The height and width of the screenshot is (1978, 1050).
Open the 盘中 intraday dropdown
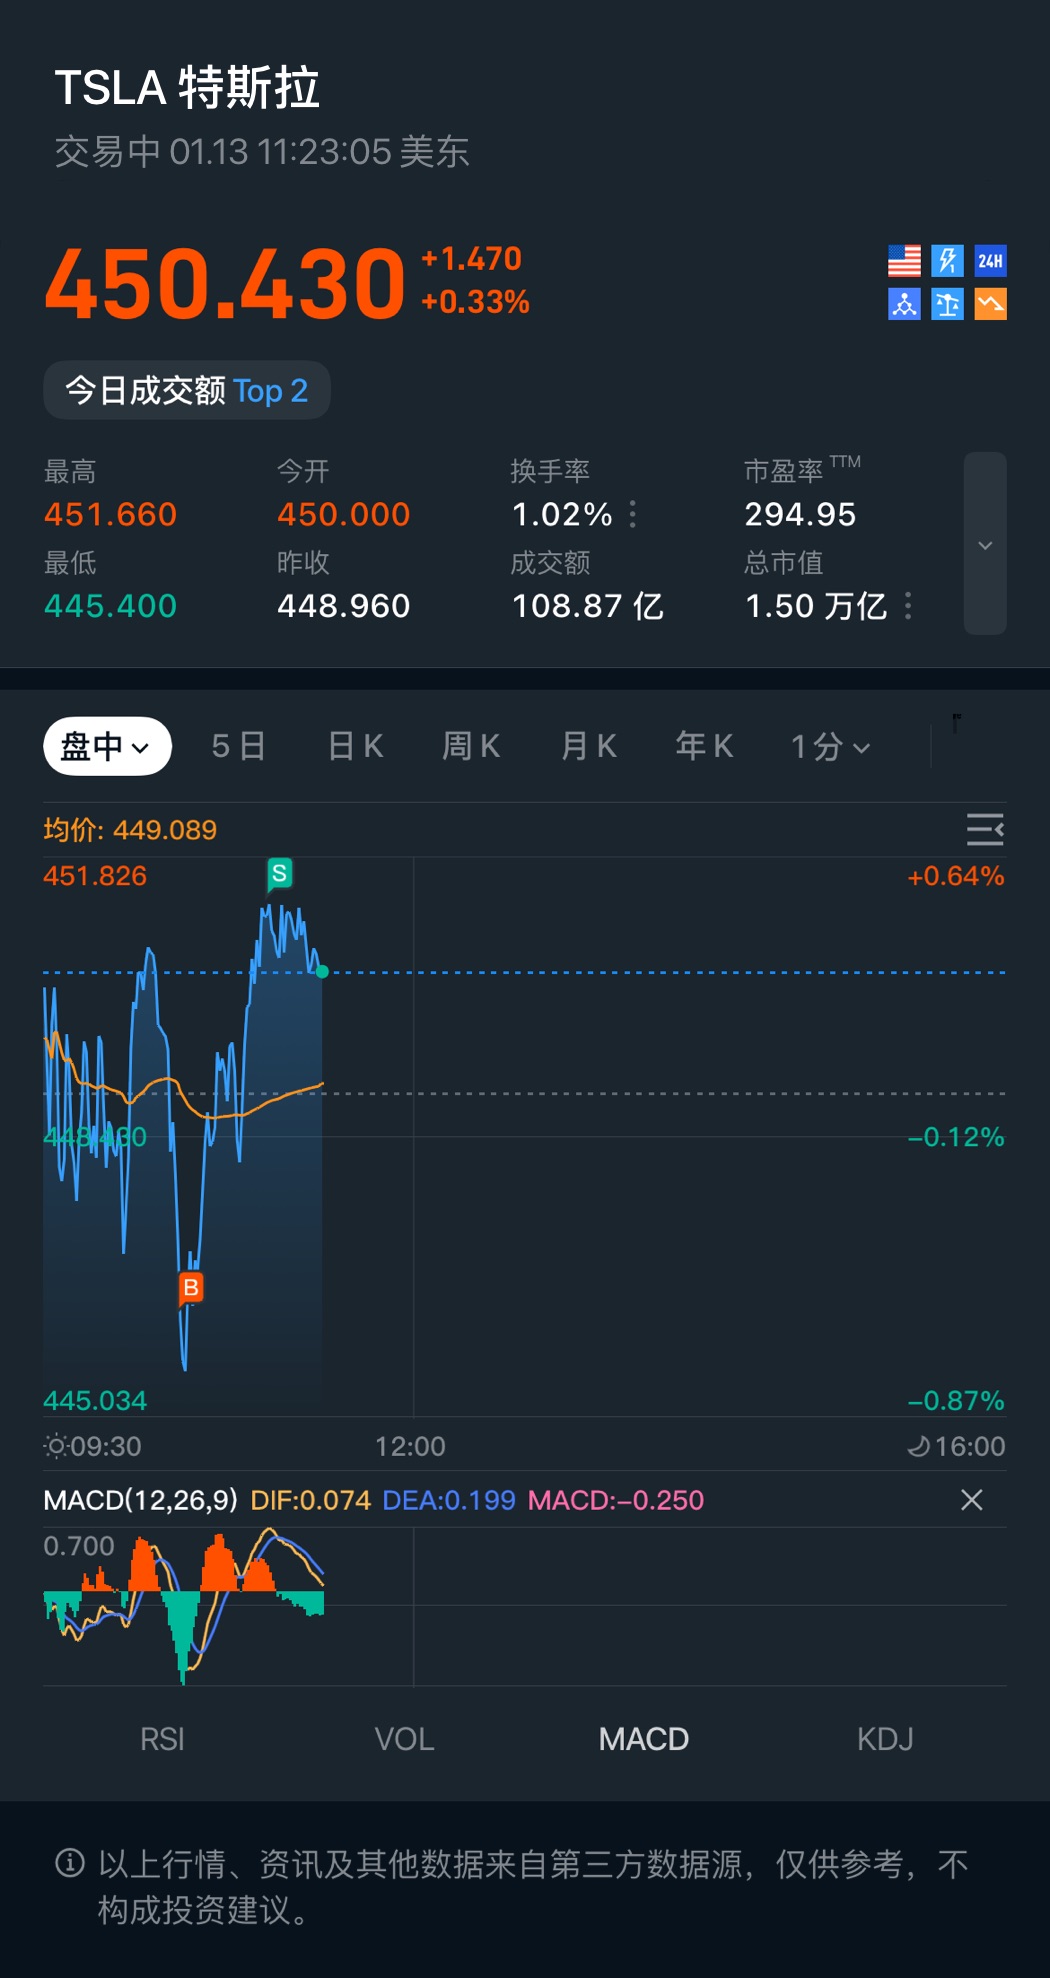[107, 746]
